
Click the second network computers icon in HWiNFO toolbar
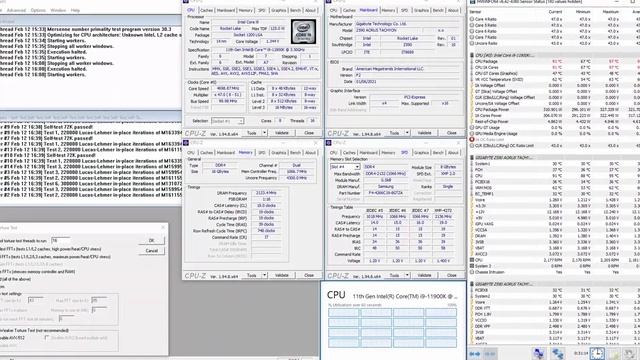point(558,353)
